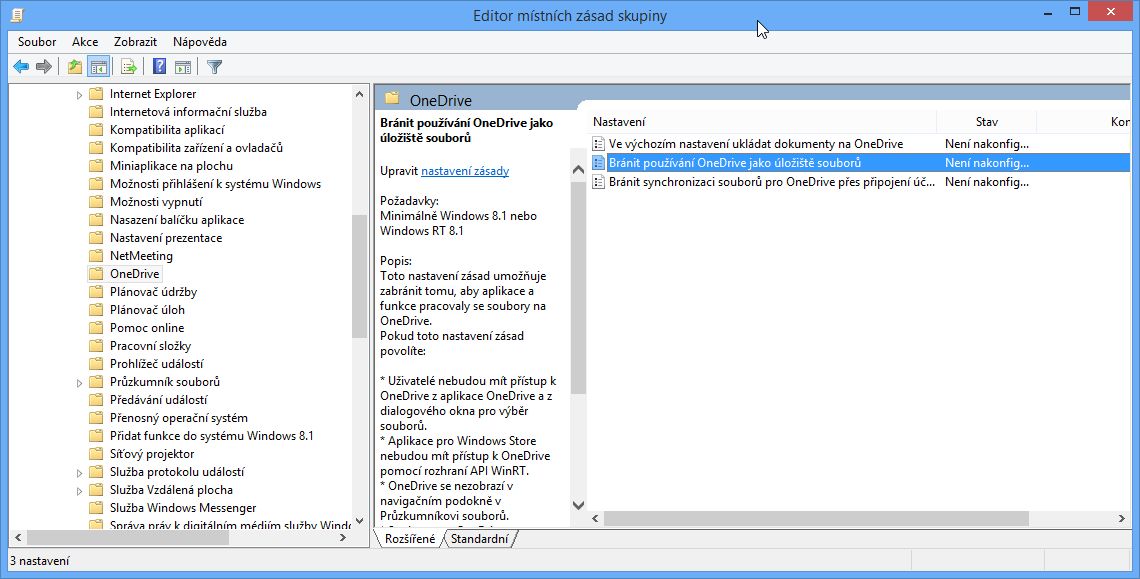Screen dimensions: 1140x579
Task: Click the Filter funnel toolbar icon
Action: pos(214,67)
